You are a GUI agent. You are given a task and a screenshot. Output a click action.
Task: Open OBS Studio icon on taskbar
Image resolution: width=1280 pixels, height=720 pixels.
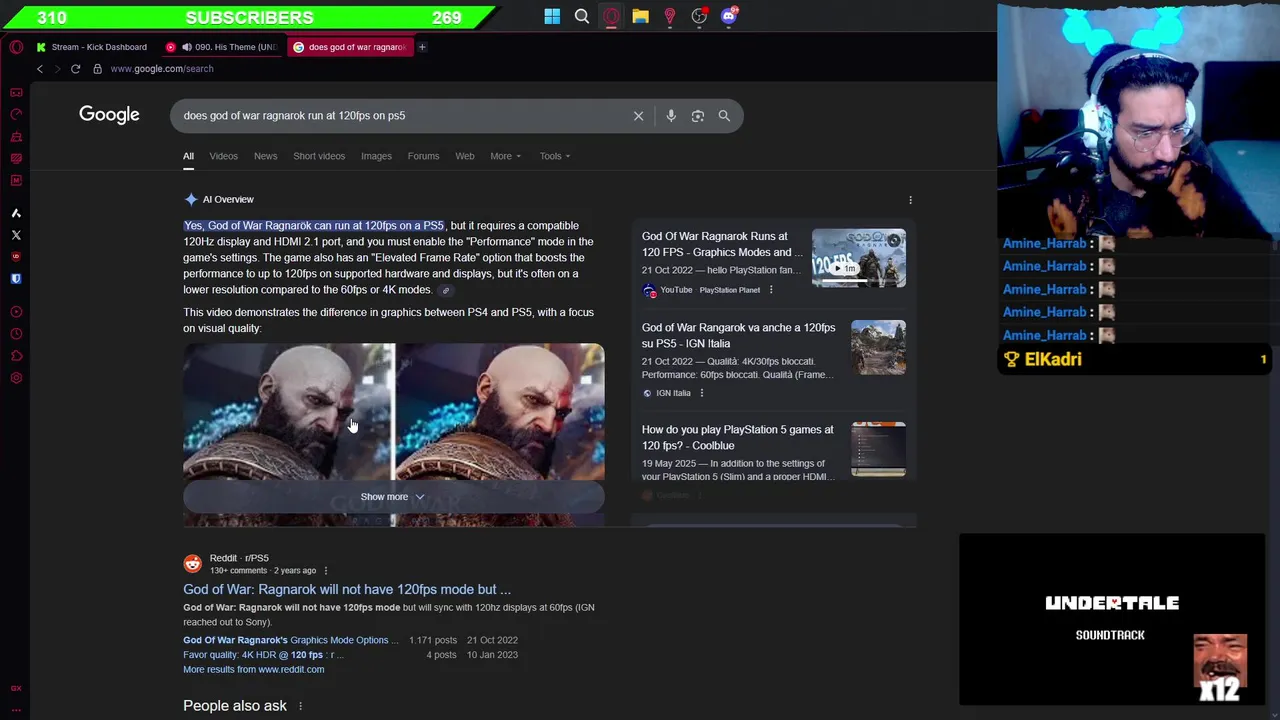tap(699, 16)
